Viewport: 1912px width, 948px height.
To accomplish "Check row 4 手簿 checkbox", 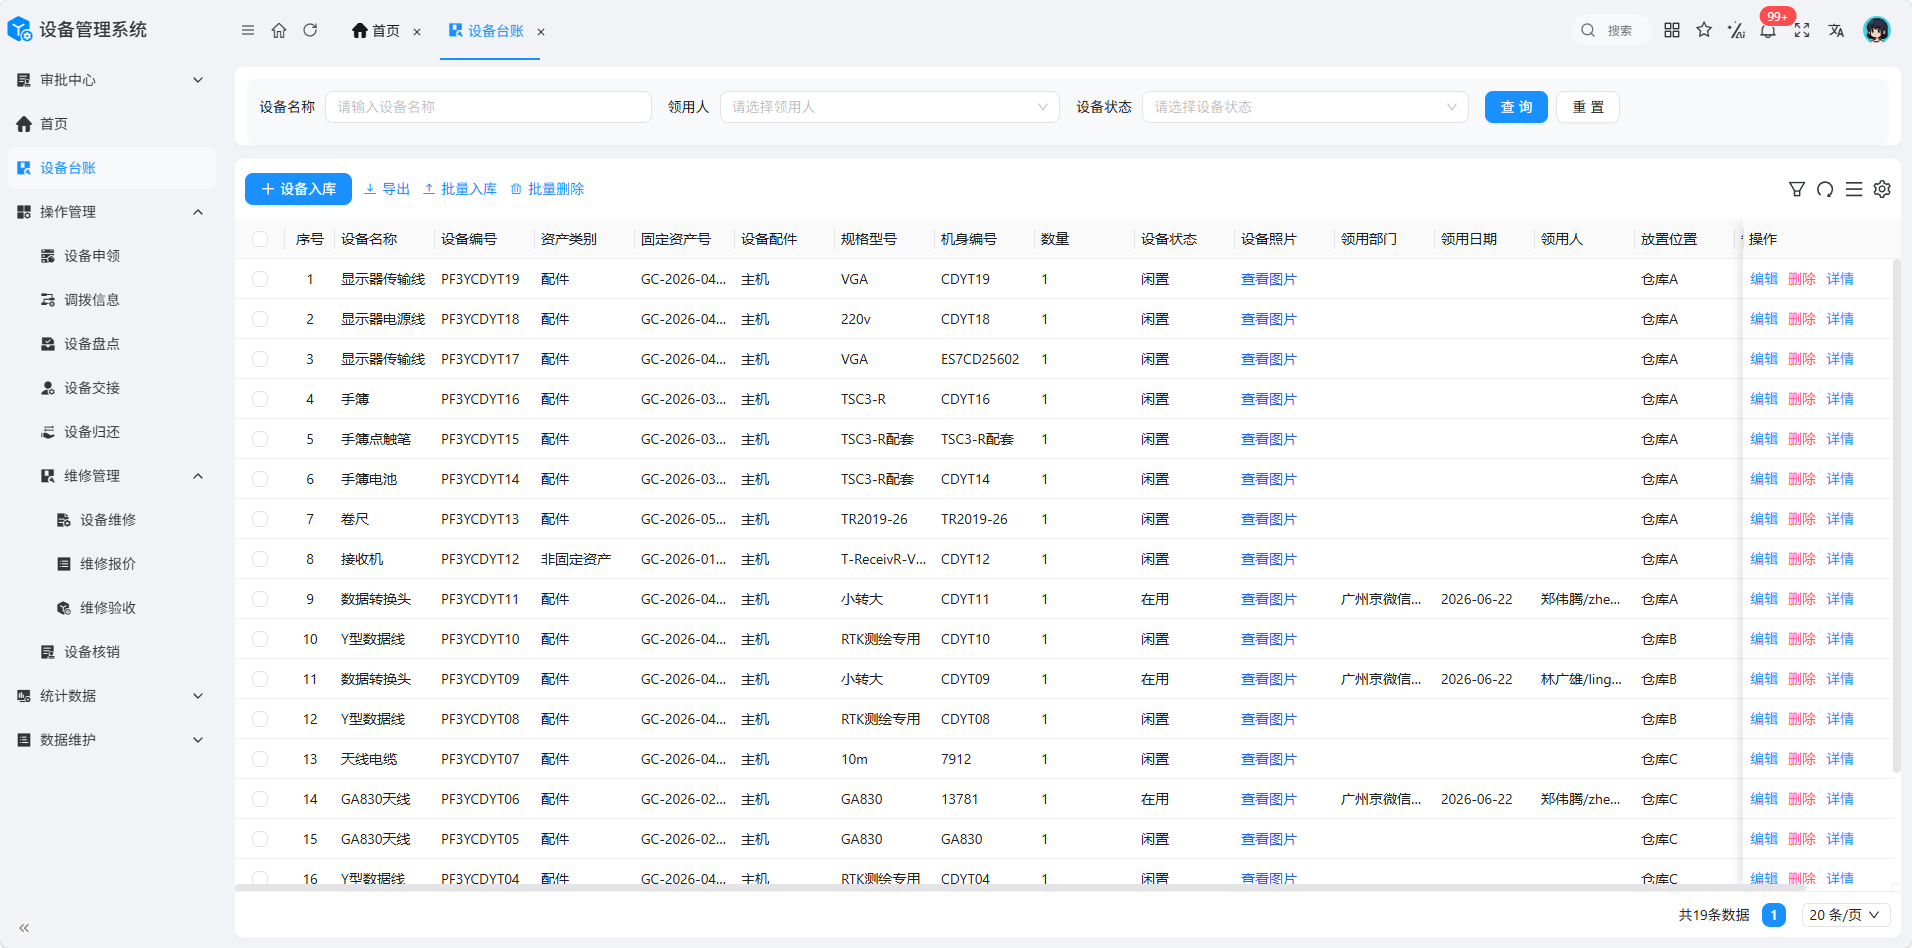I will [260, 399].
